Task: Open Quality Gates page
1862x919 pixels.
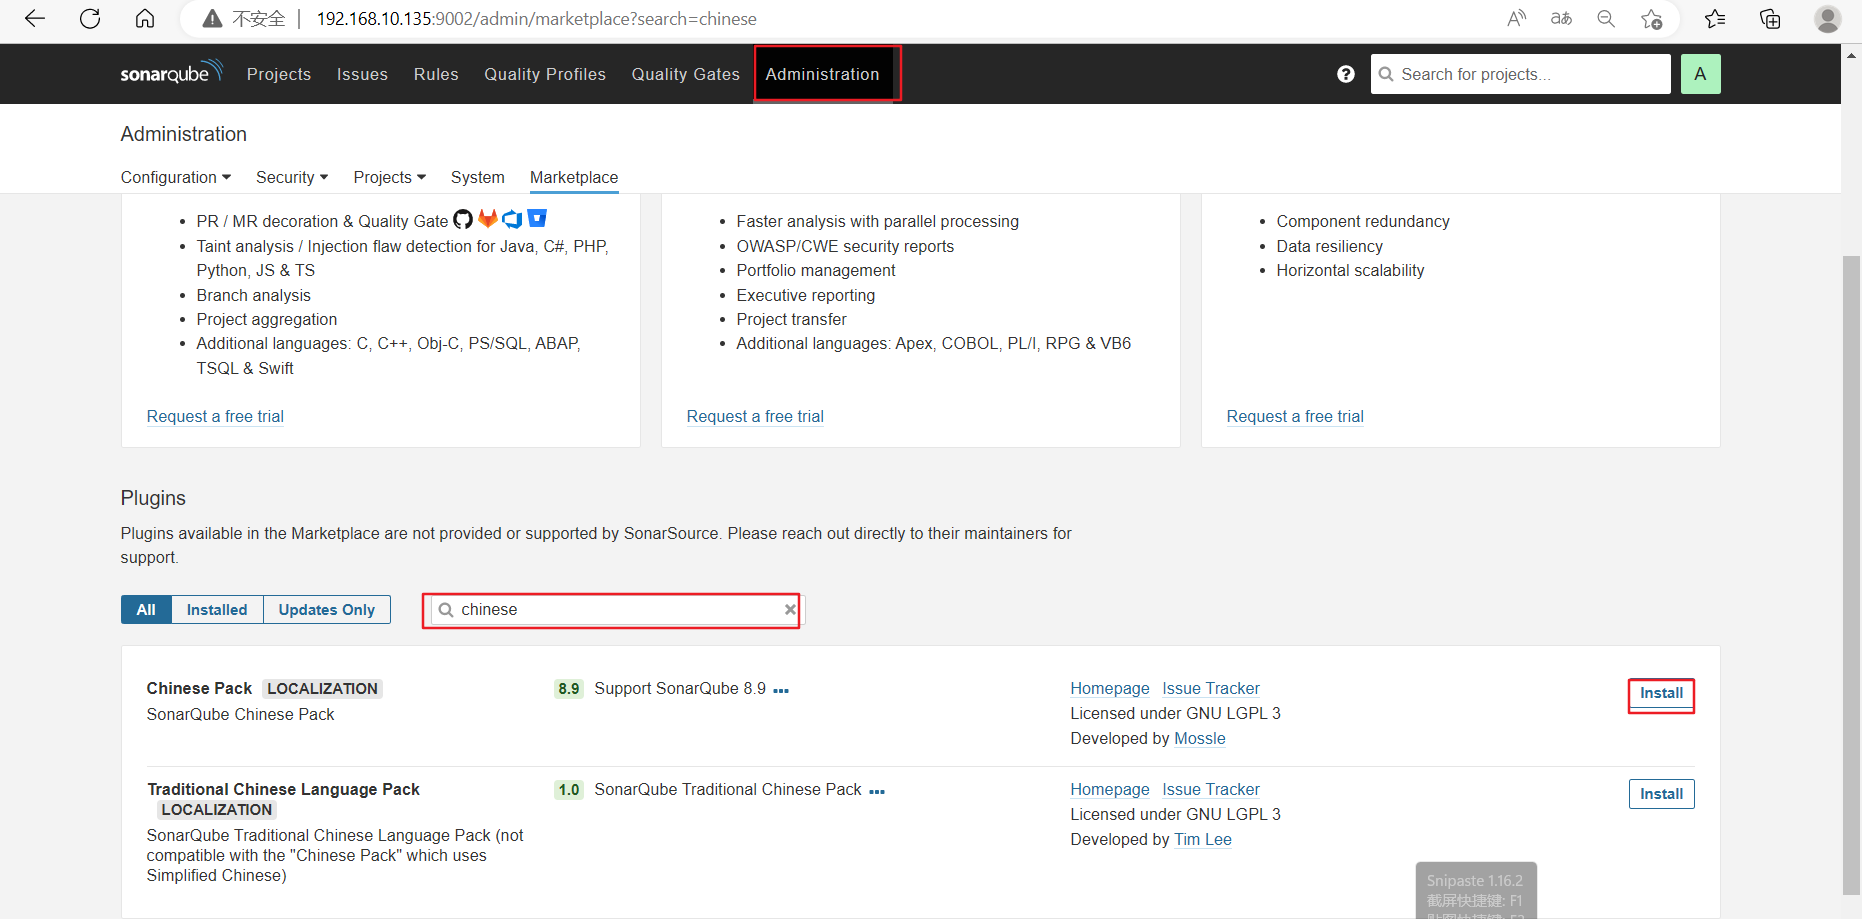Action: click(x=686, y=74)
